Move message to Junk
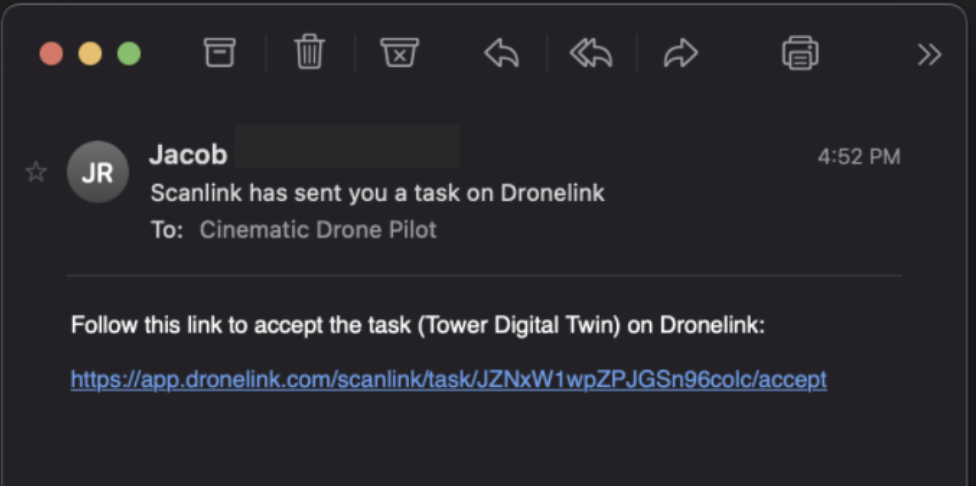 point(400,53)
